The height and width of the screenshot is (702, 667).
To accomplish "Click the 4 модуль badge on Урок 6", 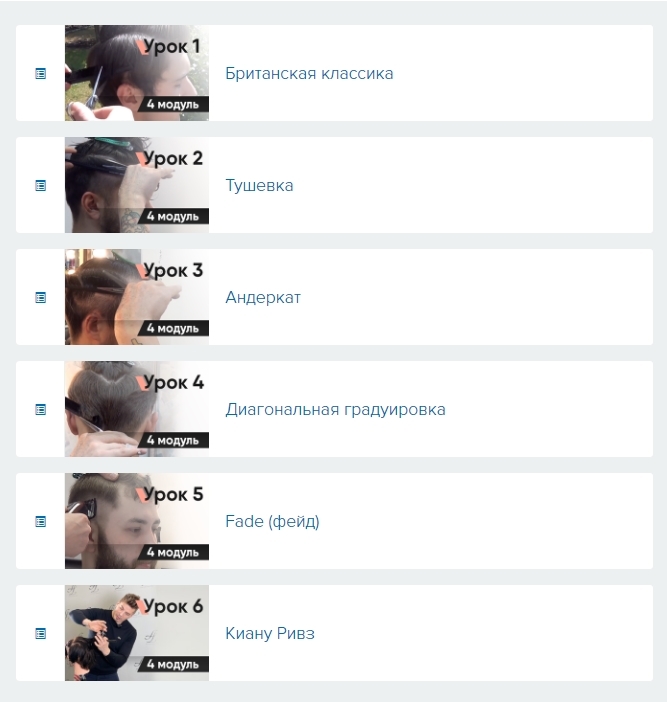I will (x=172, y=664).
